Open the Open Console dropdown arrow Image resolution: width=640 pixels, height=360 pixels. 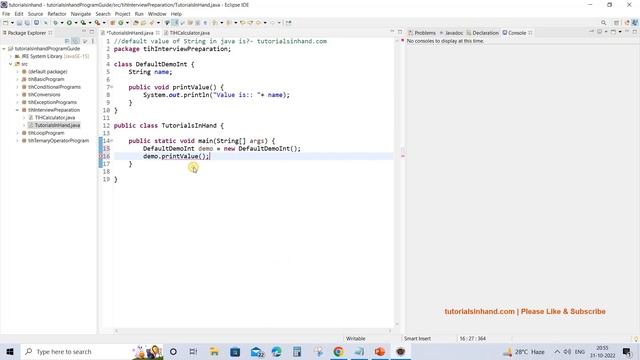click(620, 32)
